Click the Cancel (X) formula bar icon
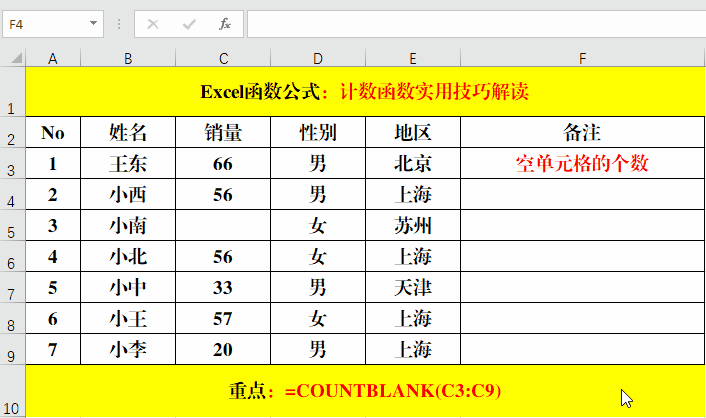 pos(153,24)
